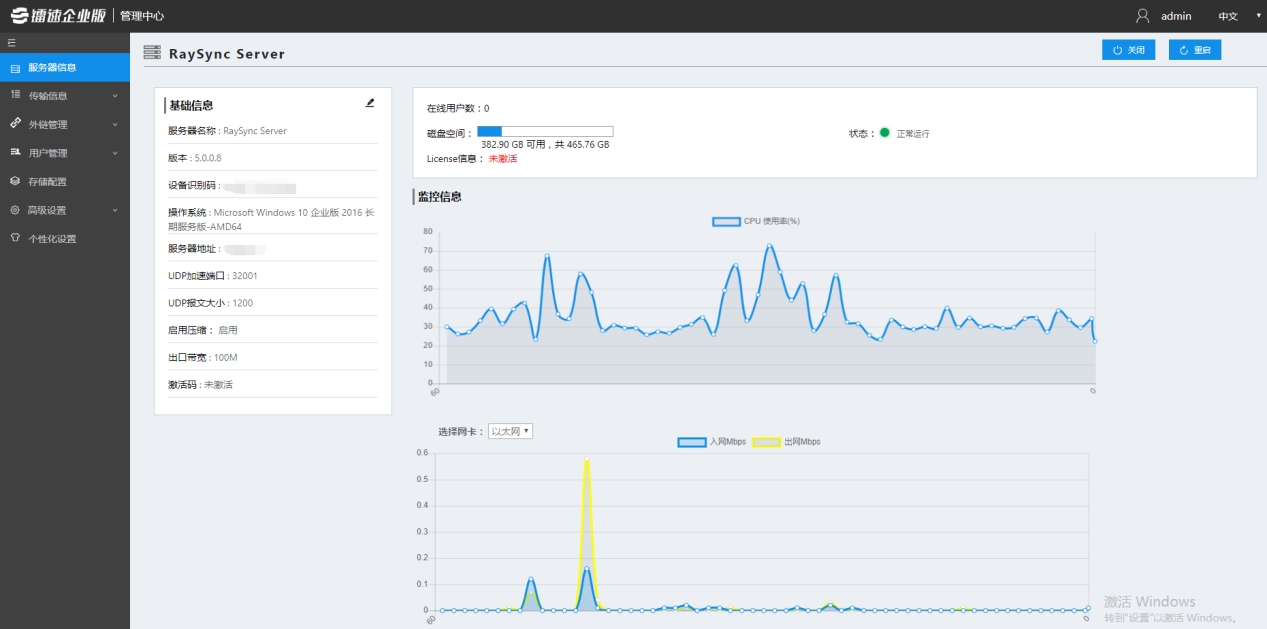Screen dimensions: 1267x629
Task: Click the 磁盘空间 disk usage bar
Action: (544, 131)
